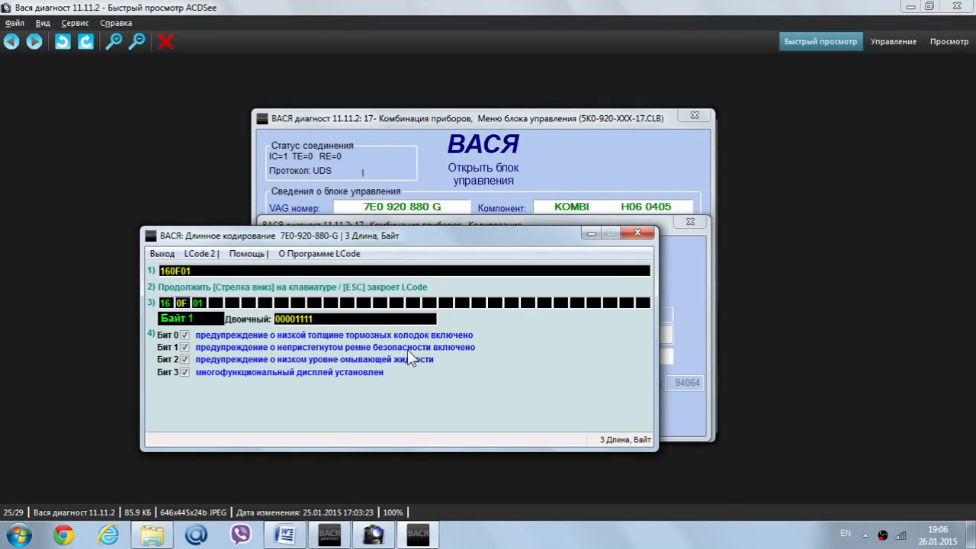Click the coding field showing 160F01

click(x=404, y=271)
